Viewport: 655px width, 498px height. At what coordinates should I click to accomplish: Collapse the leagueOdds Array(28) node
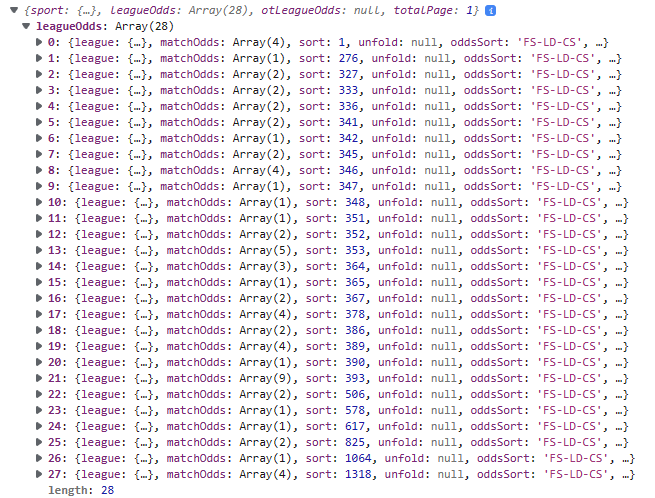click(x=26, y=26)
